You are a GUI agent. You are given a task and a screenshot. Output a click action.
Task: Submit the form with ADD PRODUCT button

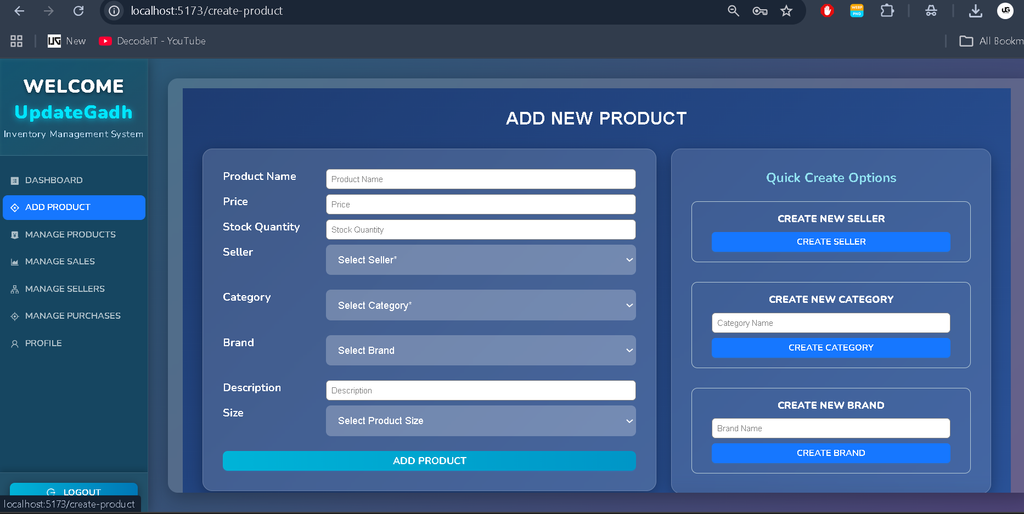(x=429, y=460)
